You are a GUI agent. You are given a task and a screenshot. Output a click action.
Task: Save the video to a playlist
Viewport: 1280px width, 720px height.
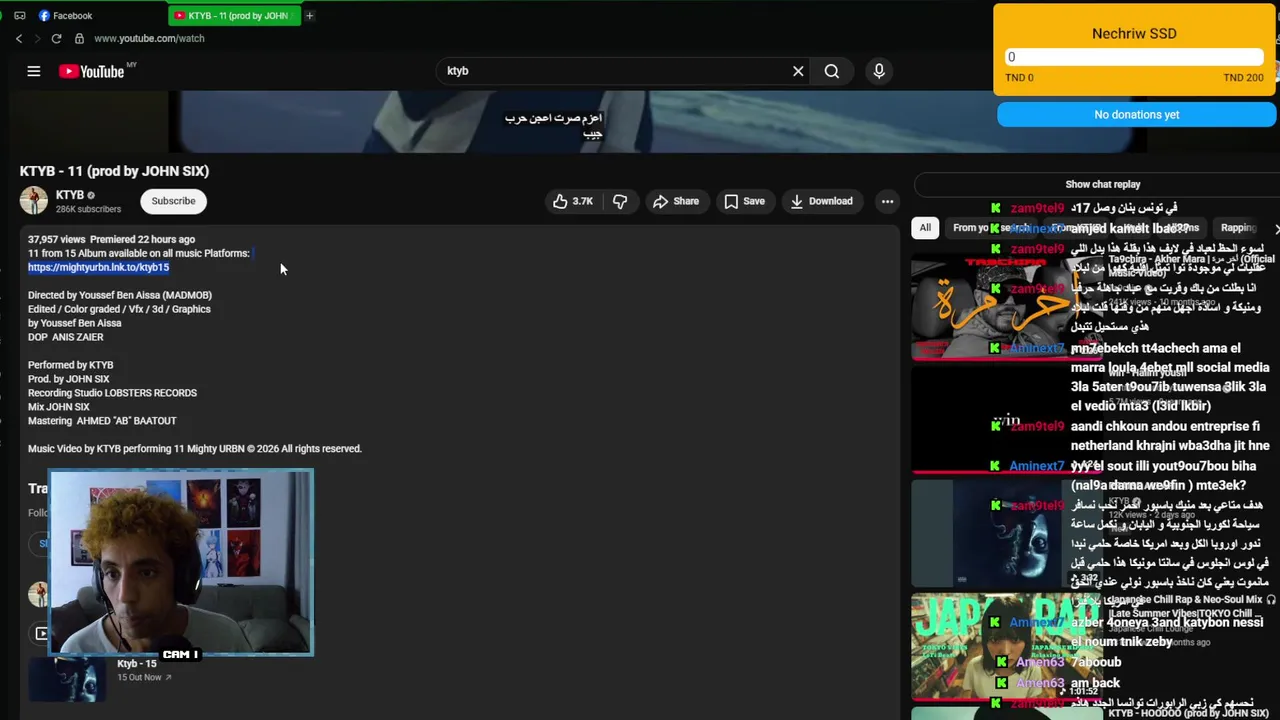(x=744, y=201)
